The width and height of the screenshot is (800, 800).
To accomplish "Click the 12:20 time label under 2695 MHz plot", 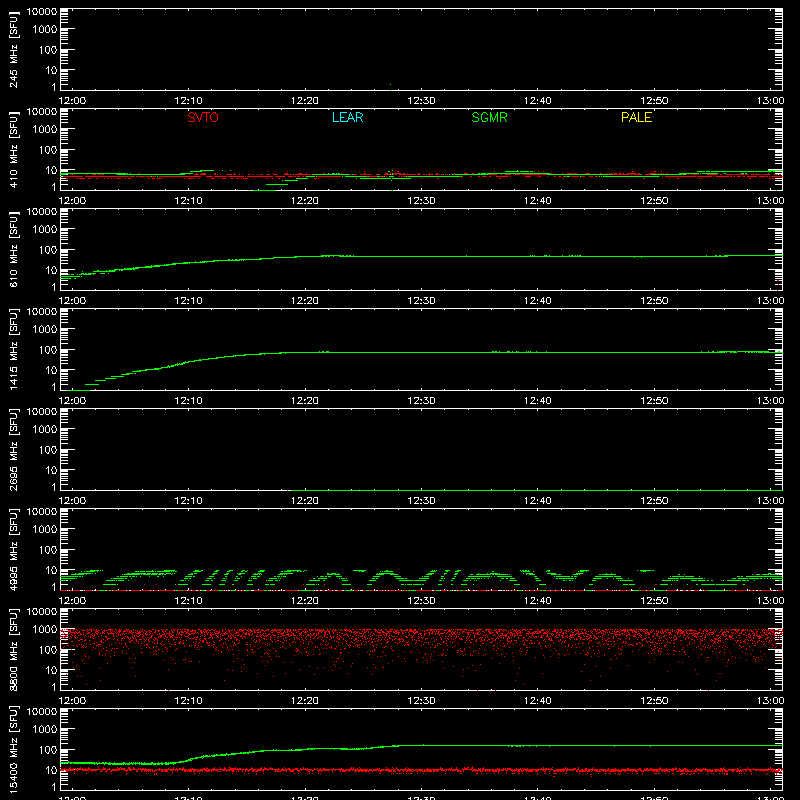I will point(305,501).
